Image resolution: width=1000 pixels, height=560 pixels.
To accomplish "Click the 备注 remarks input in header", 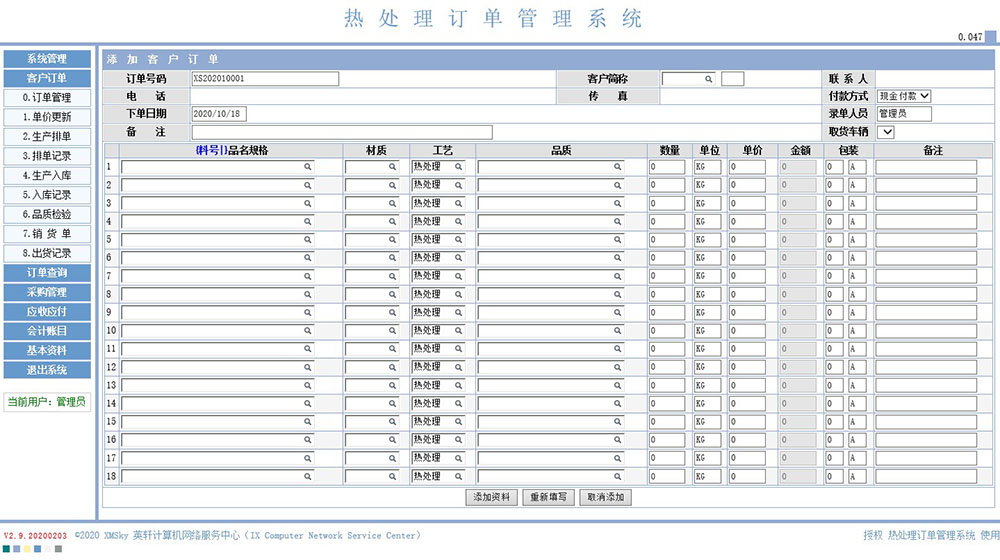I will [x=342, y=132].
